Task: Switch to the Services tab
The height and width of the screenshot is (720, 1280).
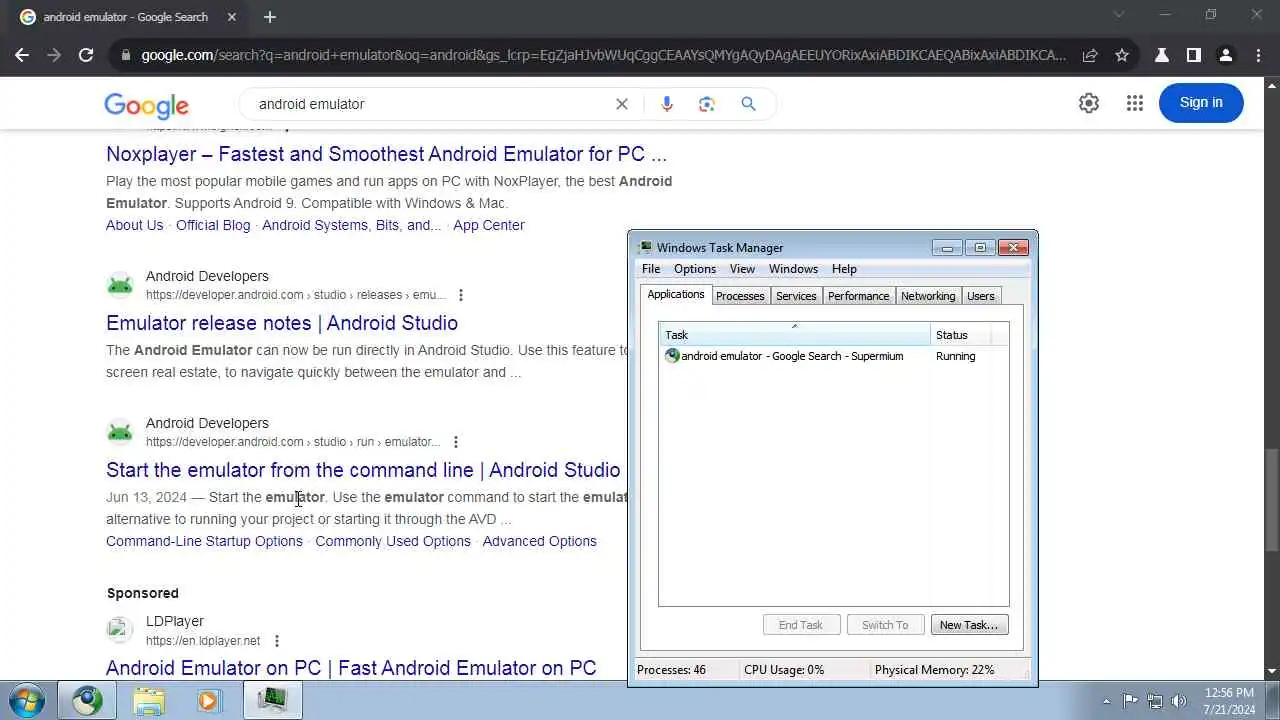Action: [796, 296]
